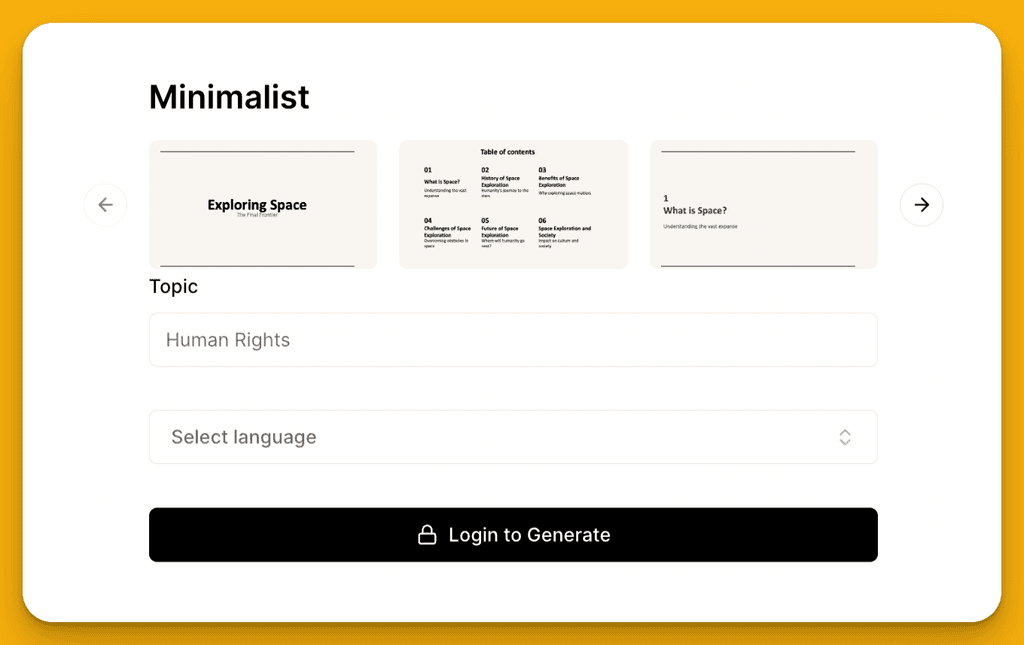Click entry 01 What is Space? in contents
The height and width of the screenshot is (645, 1024).
(444, 181)
